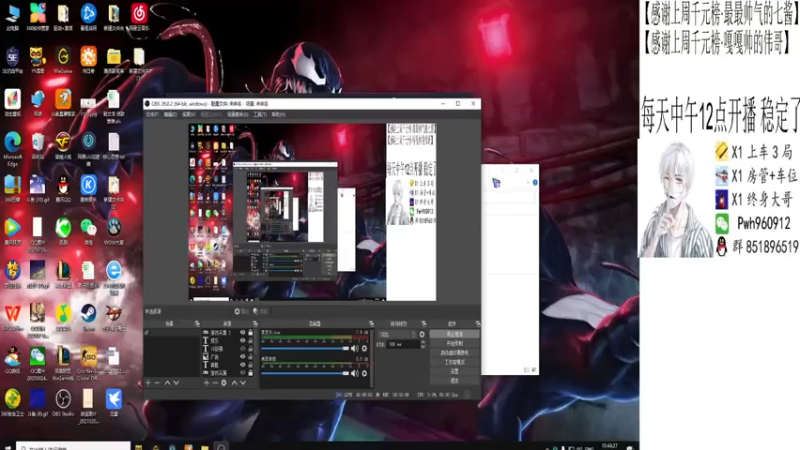
Task: Toggle lock on bottom 显示器采集 source
Action: coord(250,373)
